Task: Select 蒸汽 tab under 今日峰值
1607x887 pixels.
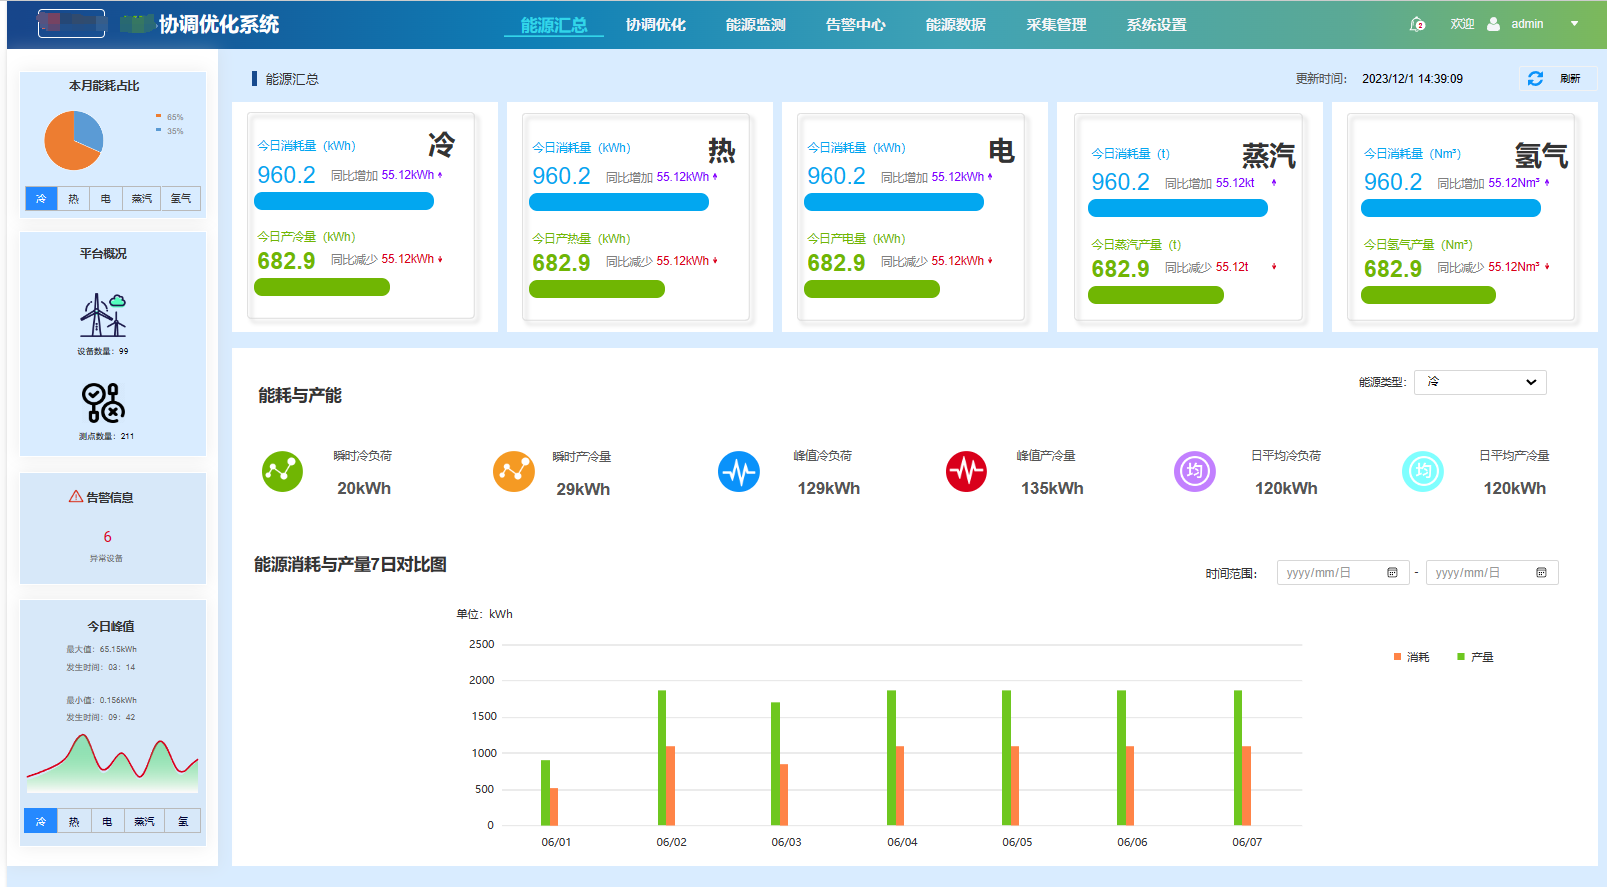Action: tap(144, 821)
